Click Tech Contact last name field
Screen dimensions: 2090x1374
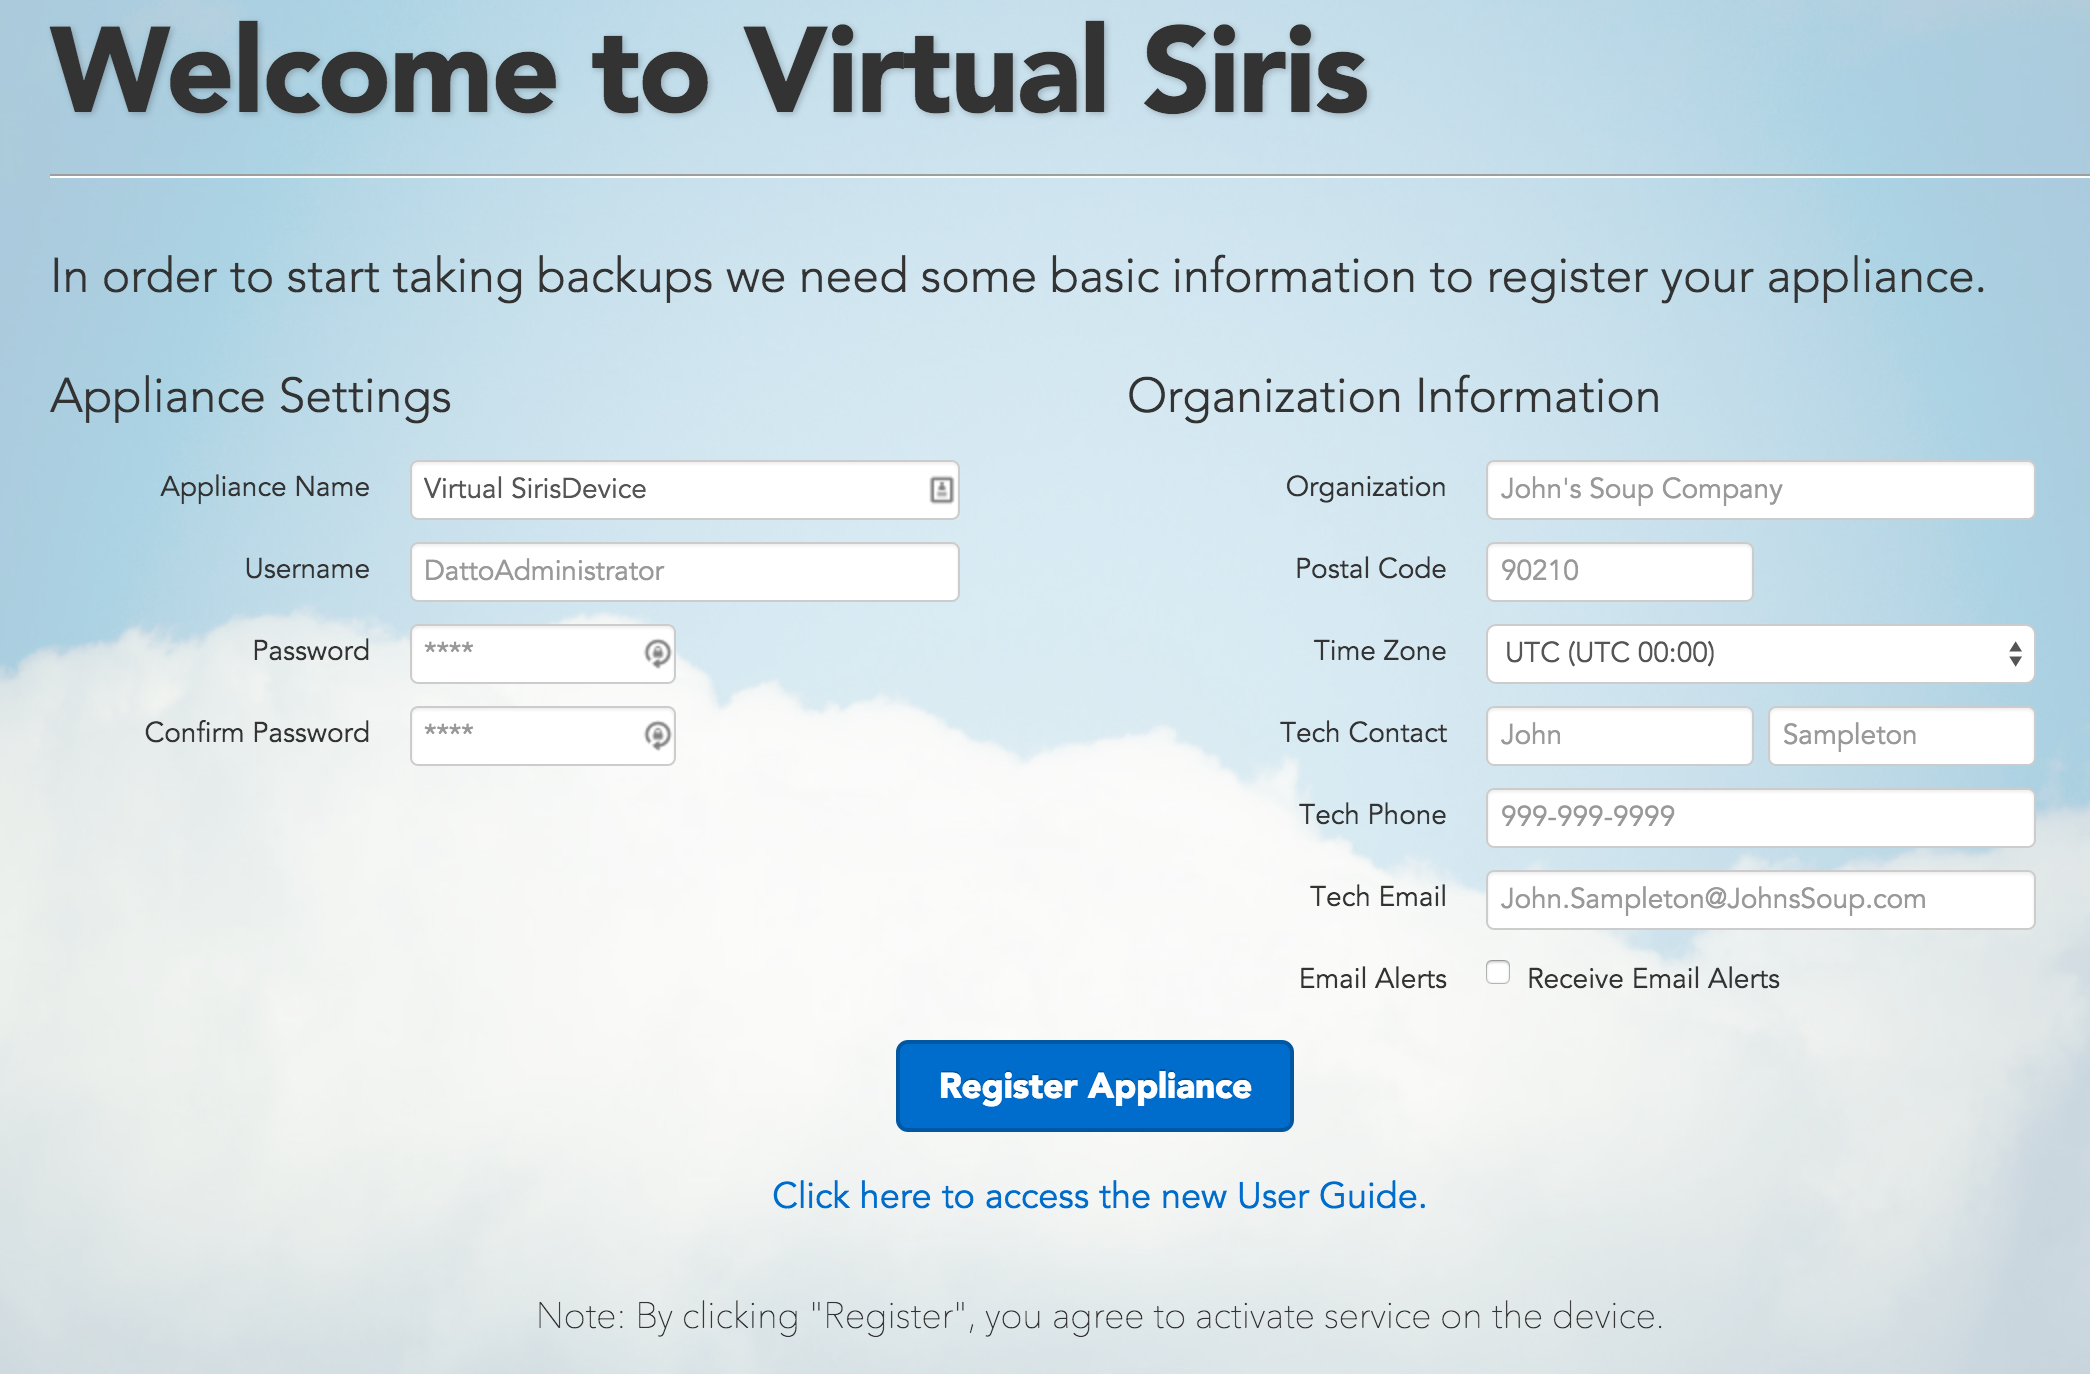click(x=1901, y=736)
